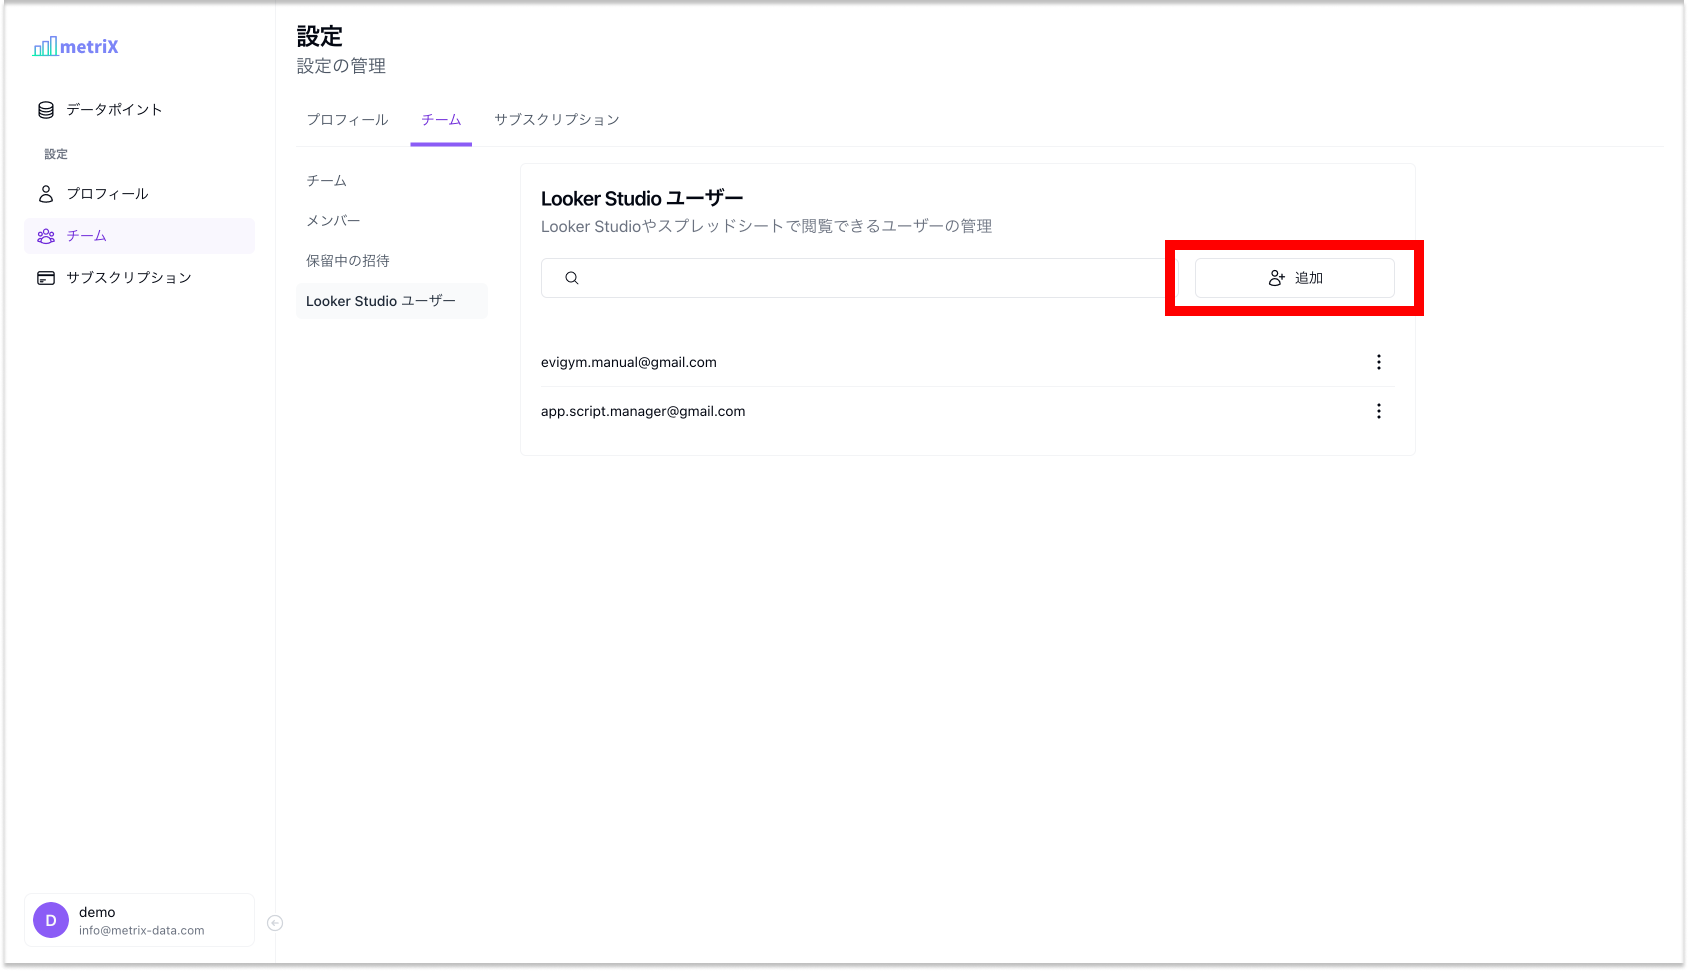Image resolution: width=1688 pixels, height=971 pixels.
Task: Click the database icon beside データポイント
Action: tap(46, 110)
